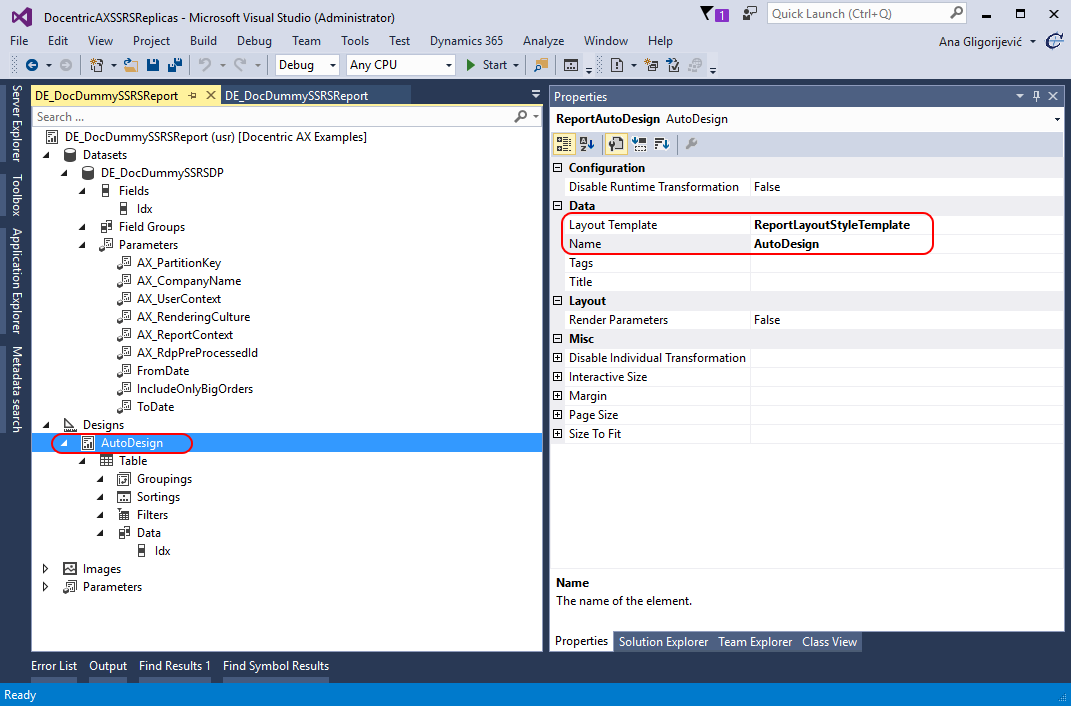
Task: Open the Dynamics 365 menu
Action: [466, 41]
